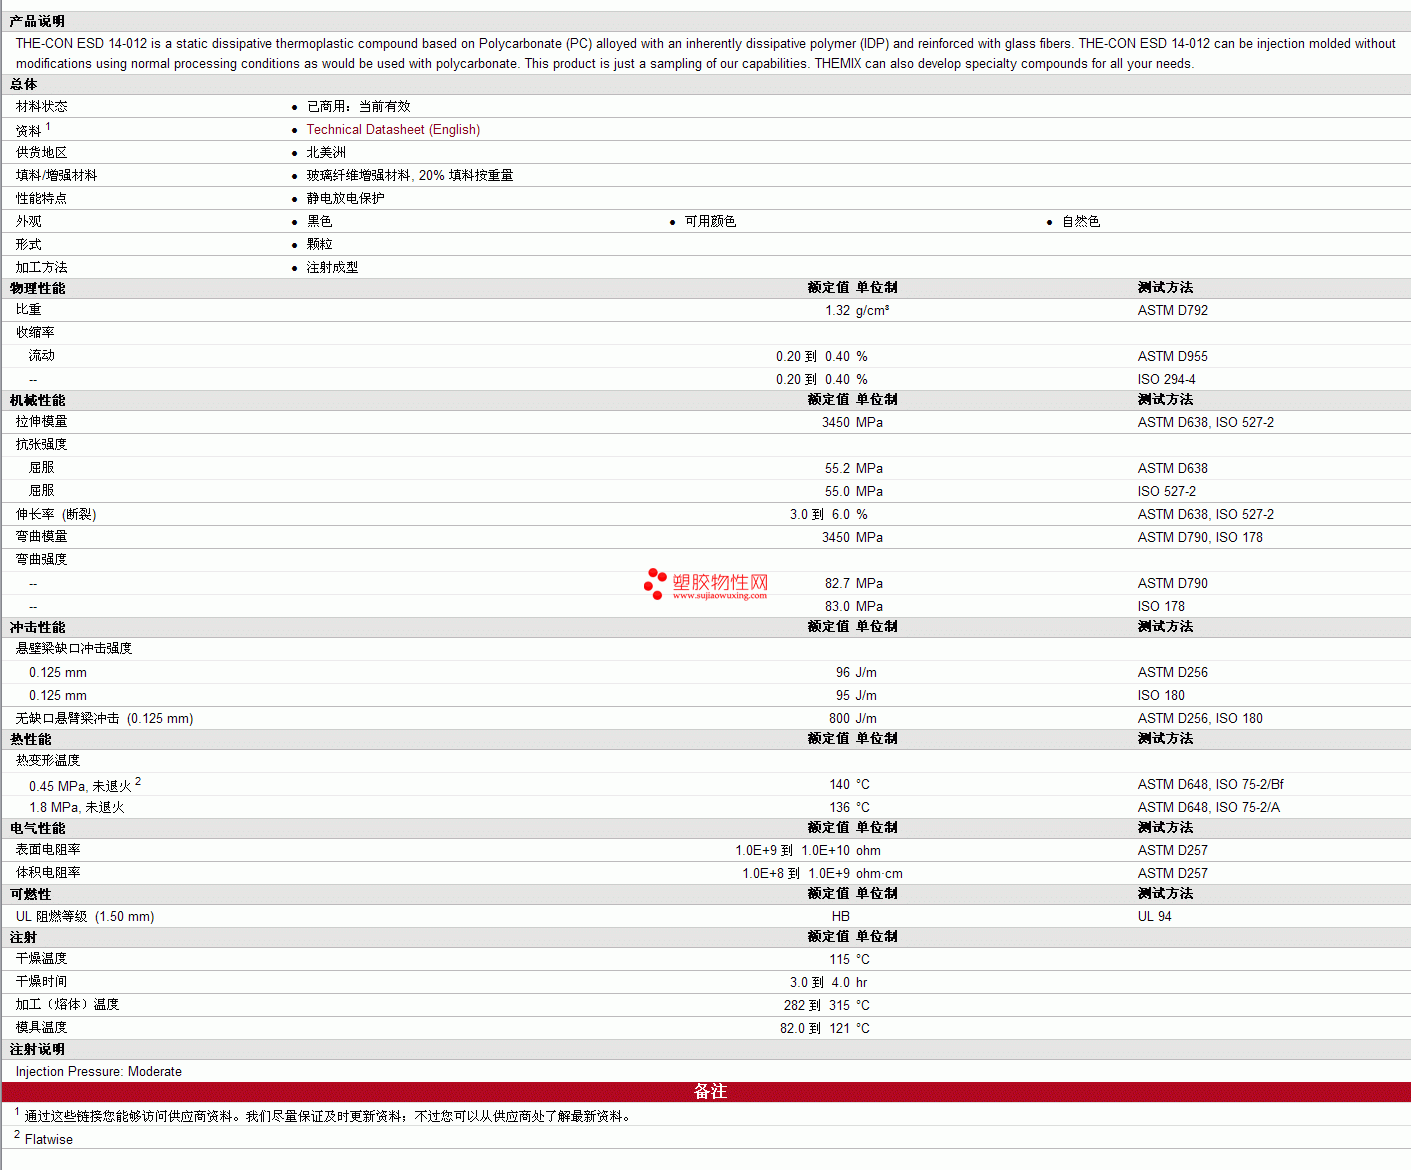Click the 体积电阻率 row label
The width and height of the screenshot is (1411, 1170).
point(48,873)
